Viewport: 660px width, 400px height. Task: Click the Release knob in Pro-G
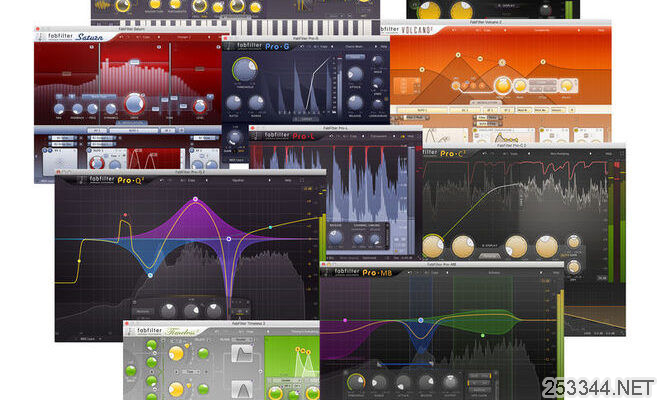point(355,102)
